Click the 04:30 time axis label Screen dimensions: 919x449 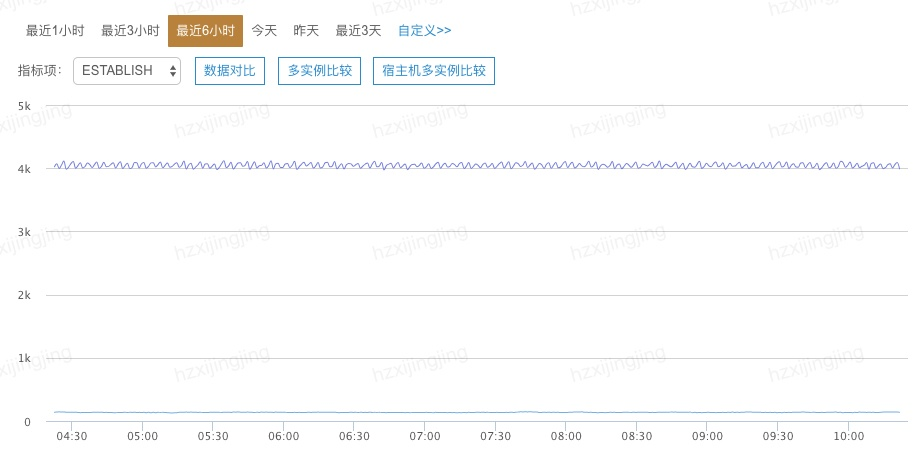[x=72, y=437]
